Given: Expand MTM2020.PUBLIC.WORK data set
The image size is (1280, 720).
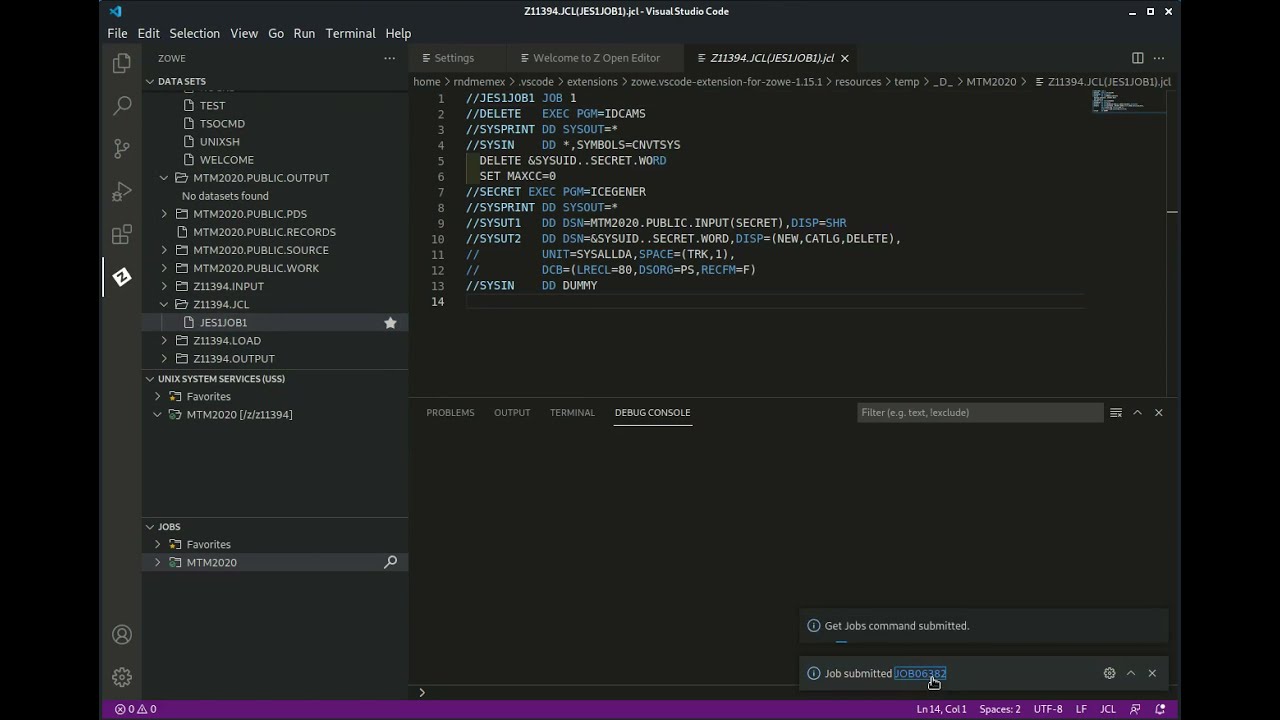Looking at the screenshot, I should [164, 268].
